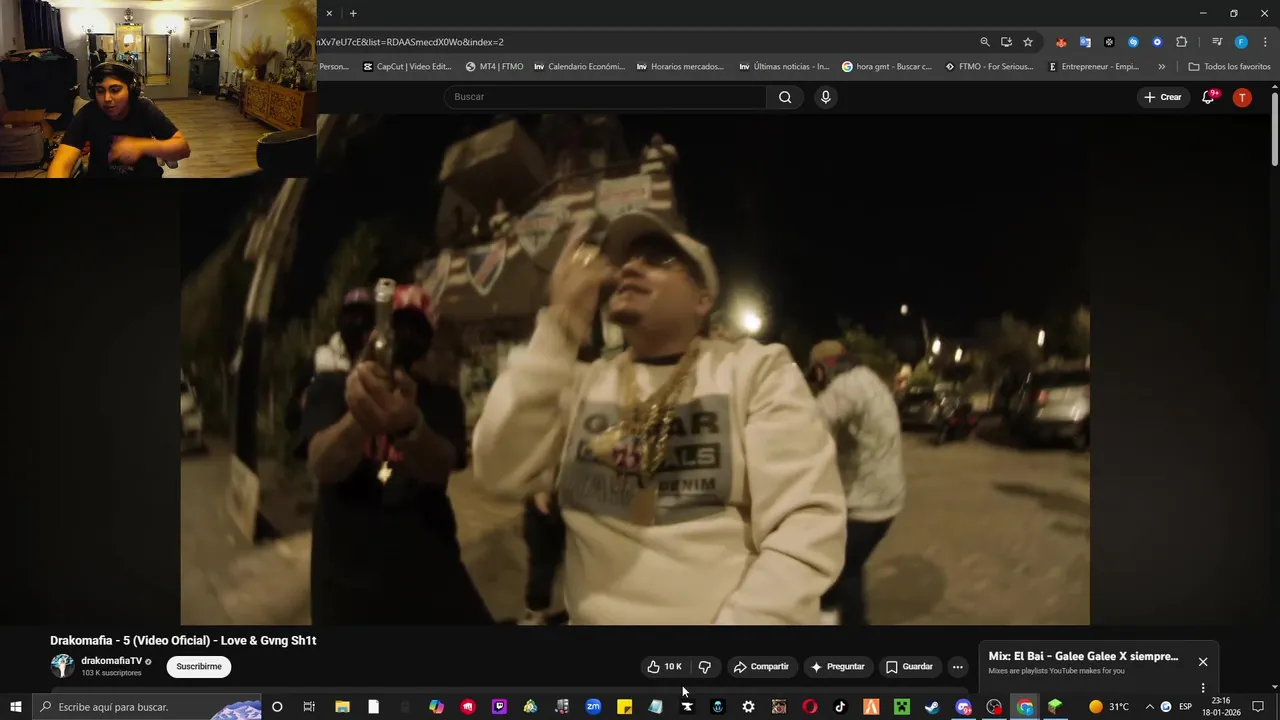Click the Crear button
1280x720 pixels.
pyautogui.click(x=1162, y=97)
